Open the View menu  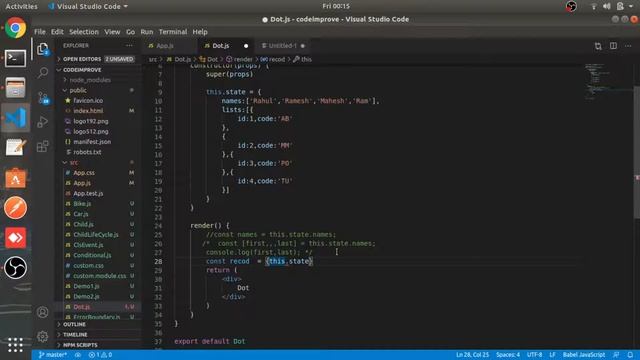pyautogui.click(x=112, y=32)
